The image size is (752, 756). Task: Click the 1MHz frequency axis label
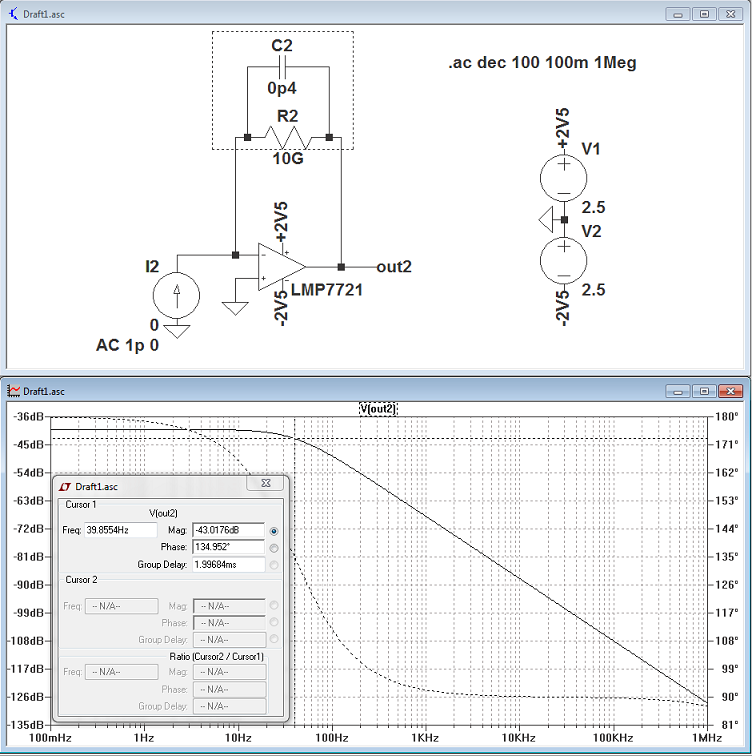tap(707, 738)
